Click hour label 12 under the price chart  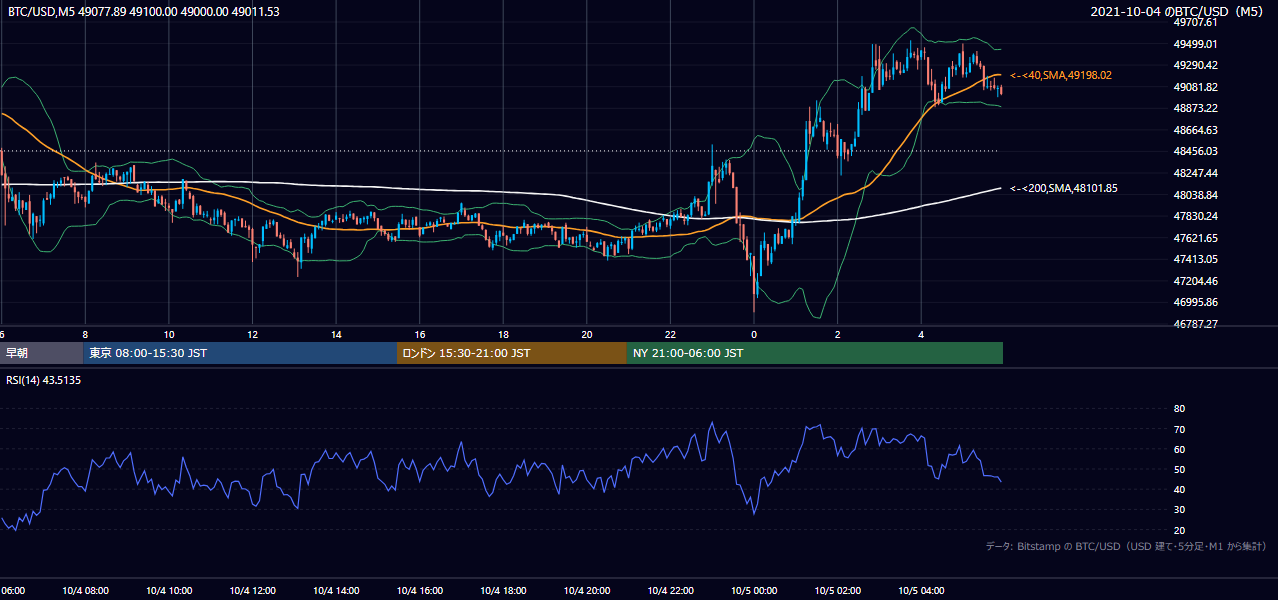[x=253, y=335]
